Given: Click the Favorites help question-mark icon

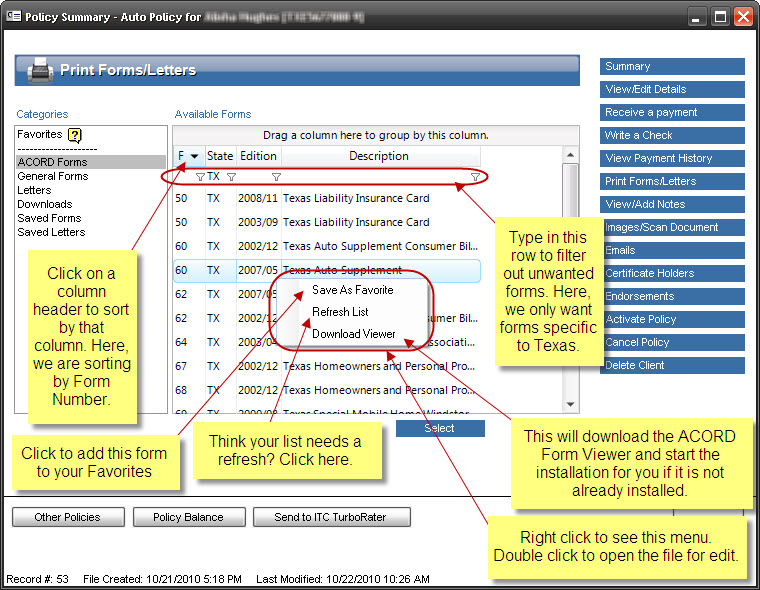Looking at the screenshot, I should click(75, 135).
